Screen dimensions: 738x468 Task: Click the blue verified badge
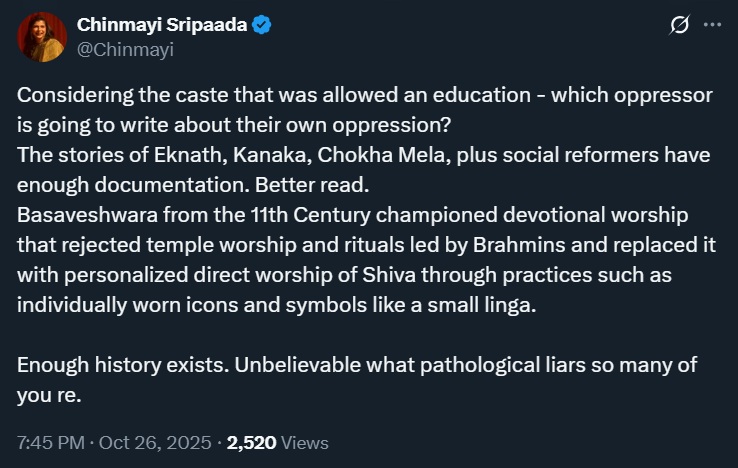[262, 26]
